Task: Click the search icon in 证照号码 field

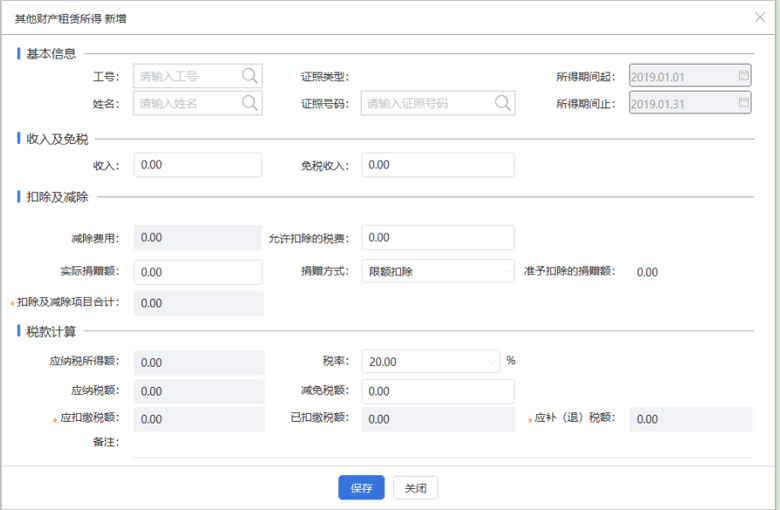Action: pos(501,103)
